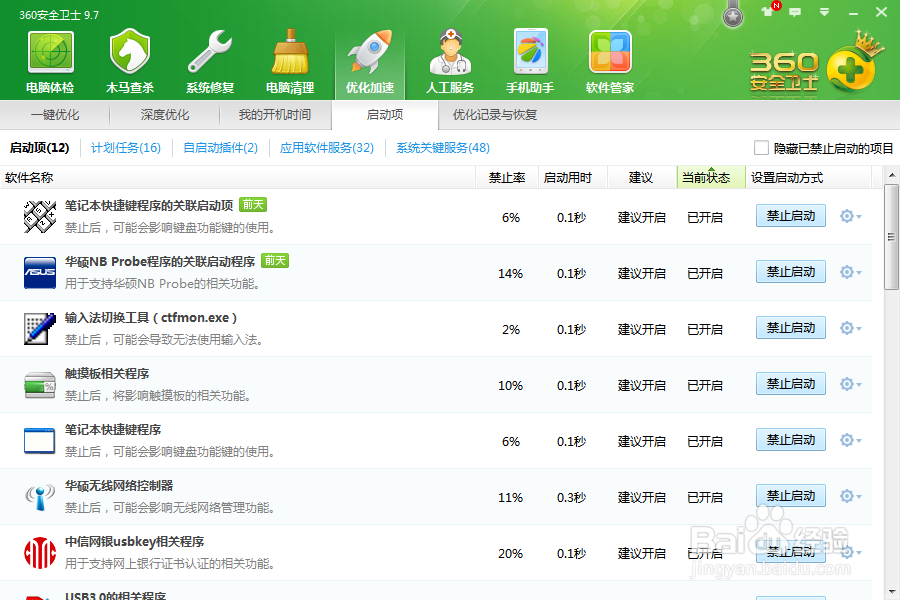Sort by 软件名称 column header
The width and height of the screenshot is (900, 600).
(x=238, y=178)
